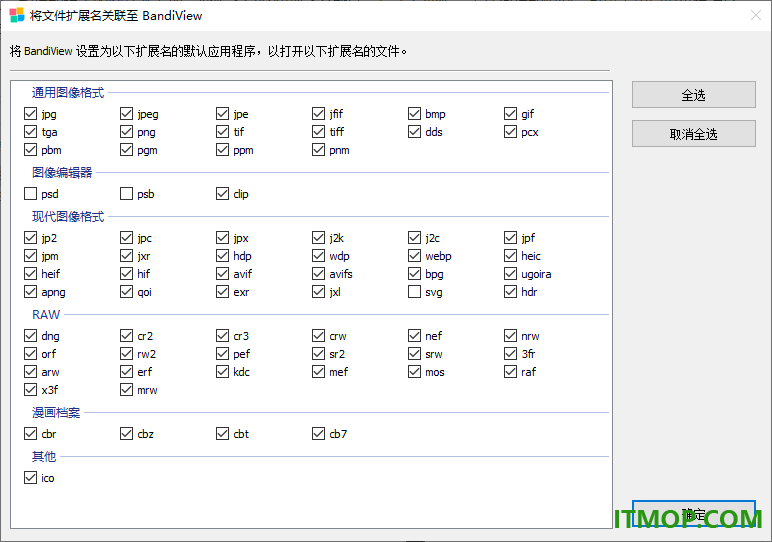
Task: Click the 取消全选 deselect-all button
Action: (x=694, y=133)
